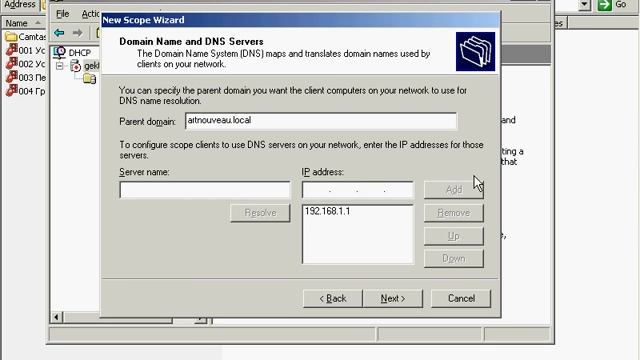Screen dimensions: 640x360
Task: Click the Down button
Action: tap(453, 258)
